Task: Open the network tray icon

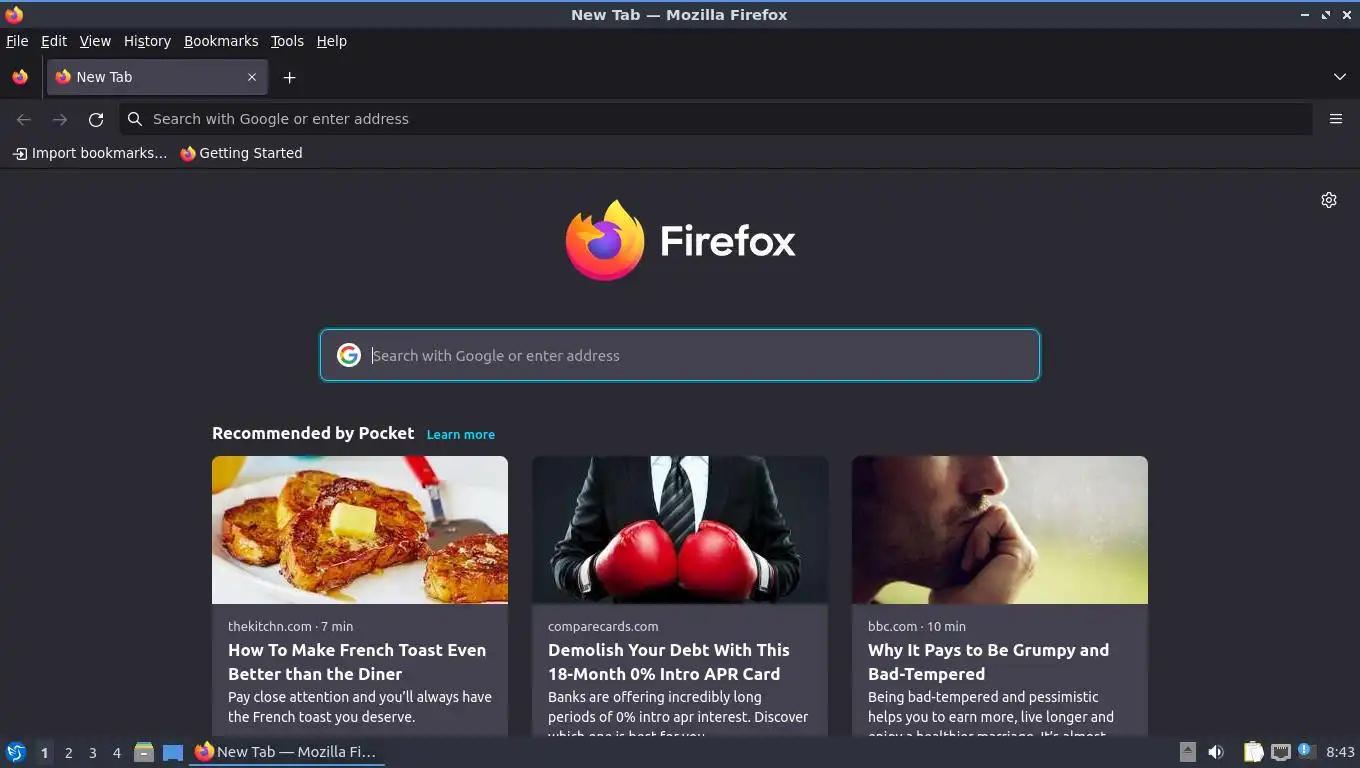Action: point(1280,752)
